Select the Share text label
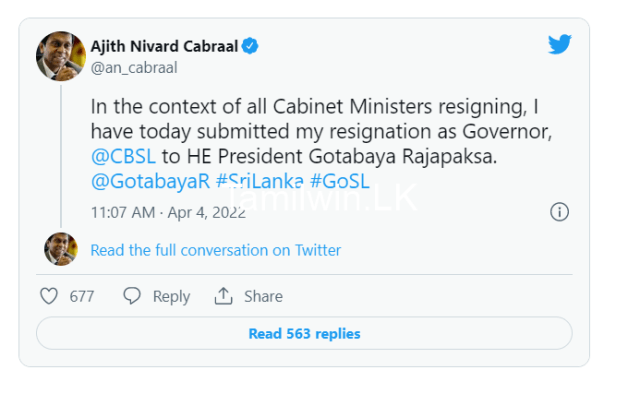The height and width of the screenshot is (394, 640). coord(263,296)
